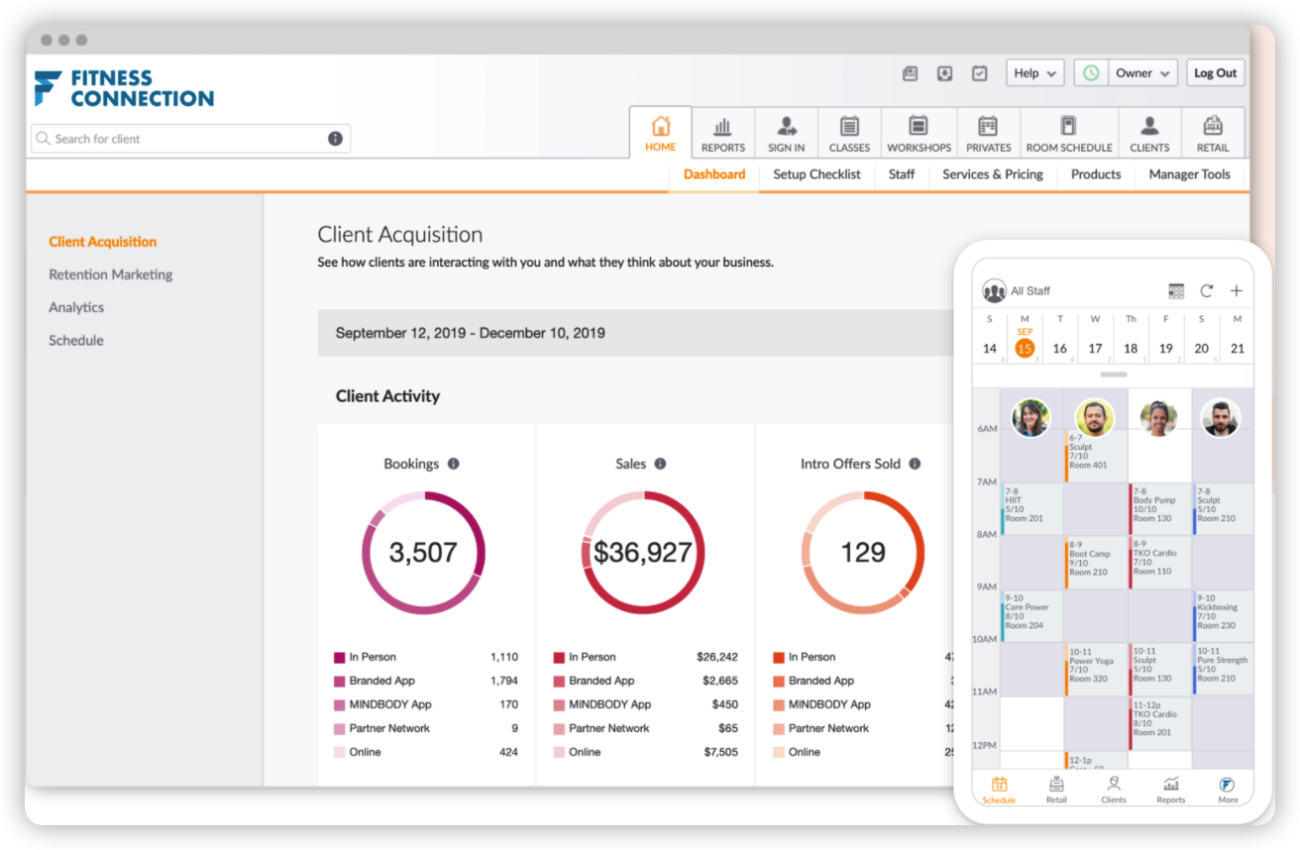Image resolution: width=1300 pixels, height=850 pixels.
Task: Open Analytics in the sidebar
Action: 76,308
